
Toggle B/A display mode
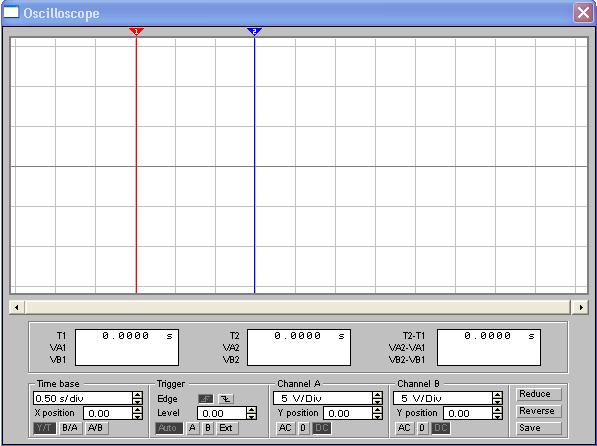coord(70,428)
